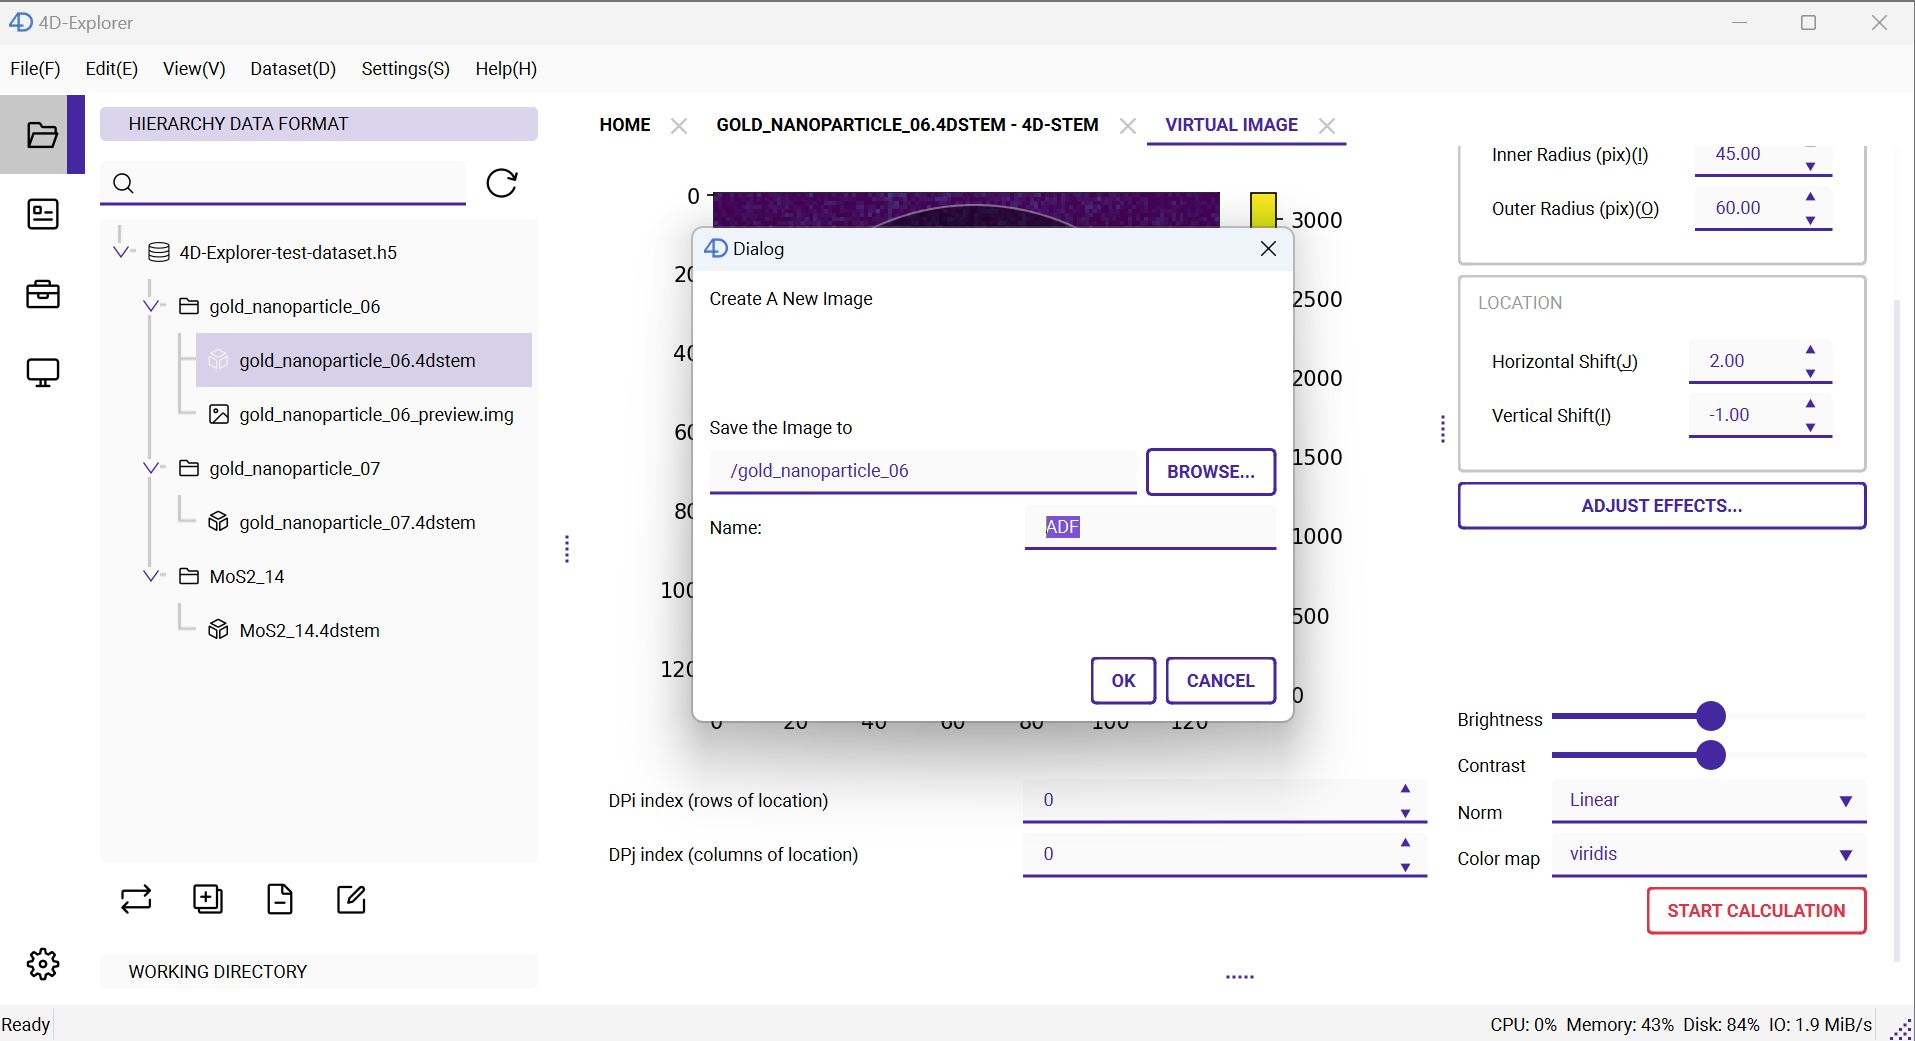Click the refresh hierarchy icon
Viewport: 1915px width, 1041px height.
[x=502, y=183]
